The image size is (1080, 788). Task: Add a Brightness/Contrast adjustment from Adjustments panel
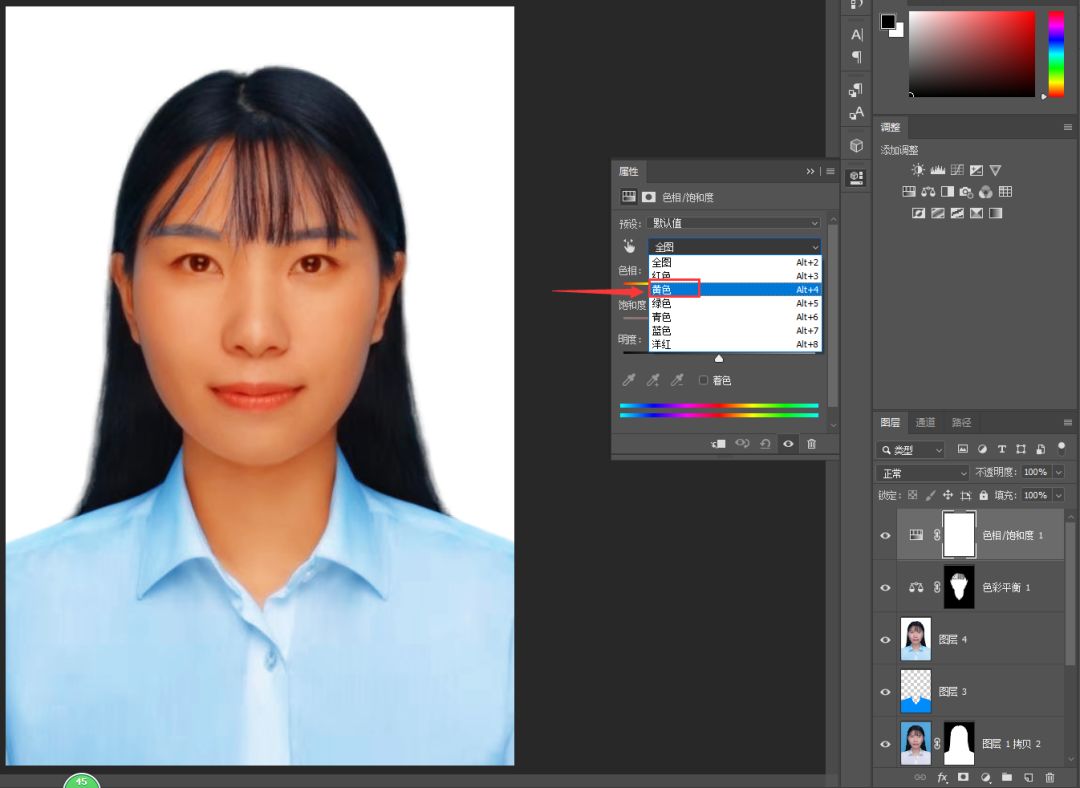coord(918,171)
